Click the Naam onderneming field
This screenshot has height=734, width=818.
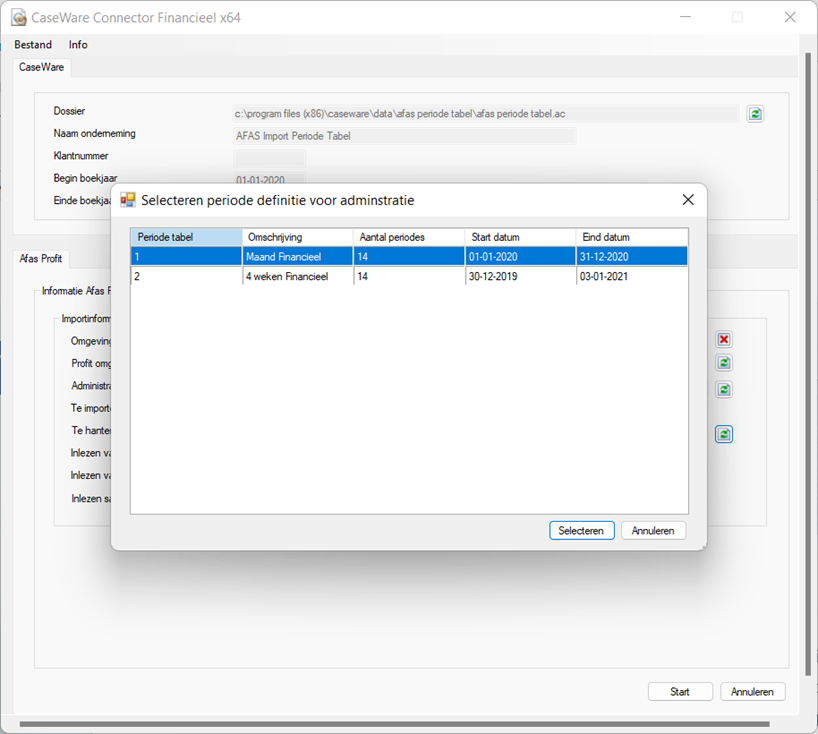[x=404, y=136]
